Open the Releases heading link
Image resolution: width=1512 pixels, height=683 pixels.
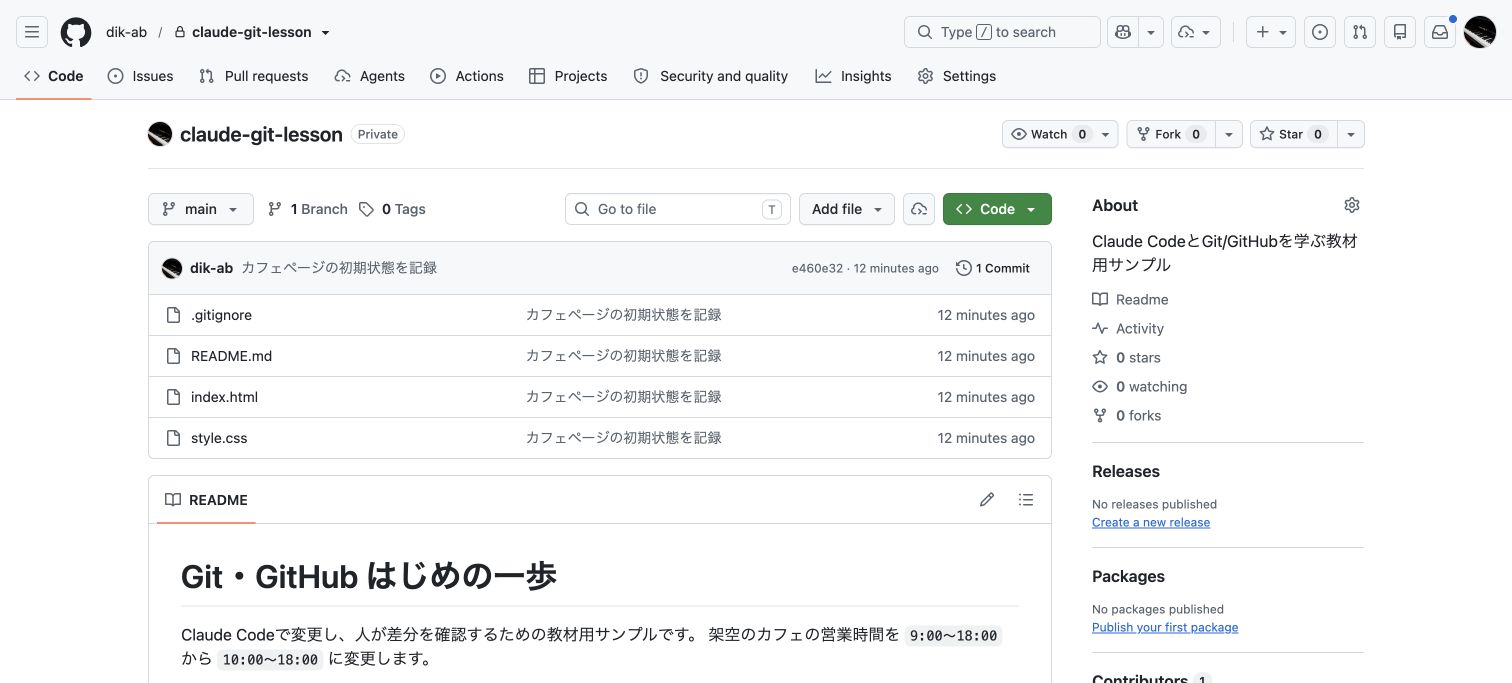1126,471
